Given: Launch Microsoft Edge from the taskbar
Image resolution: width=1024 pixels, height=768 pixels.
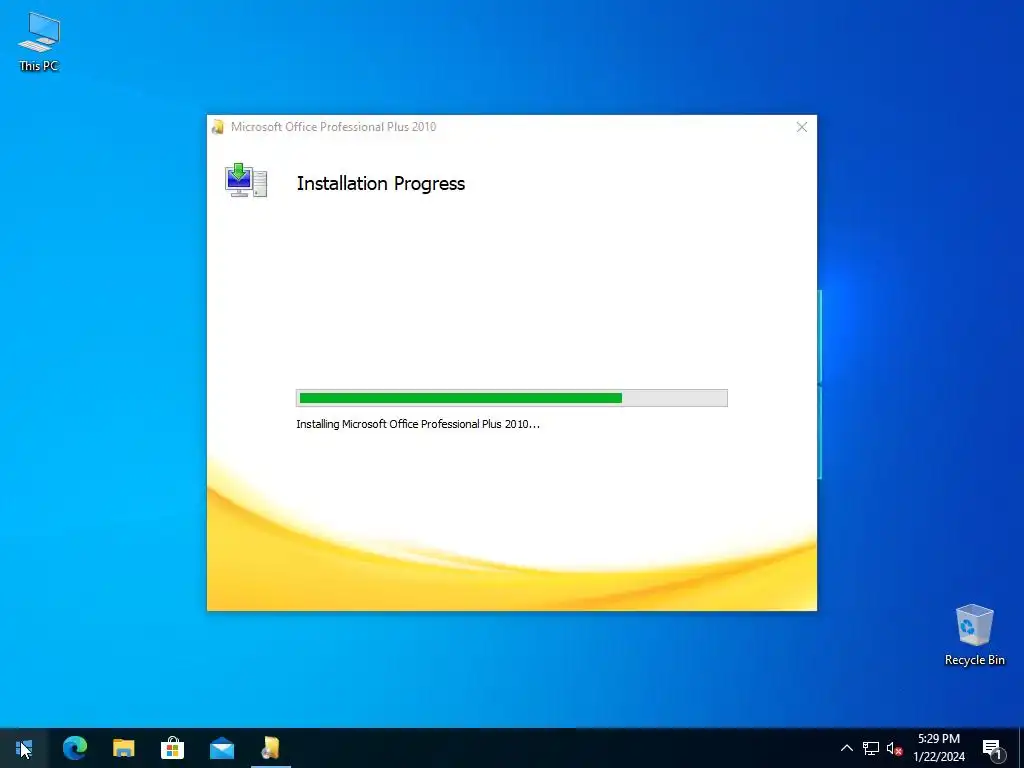Looking at the screenshot, I should pos(74,748).
